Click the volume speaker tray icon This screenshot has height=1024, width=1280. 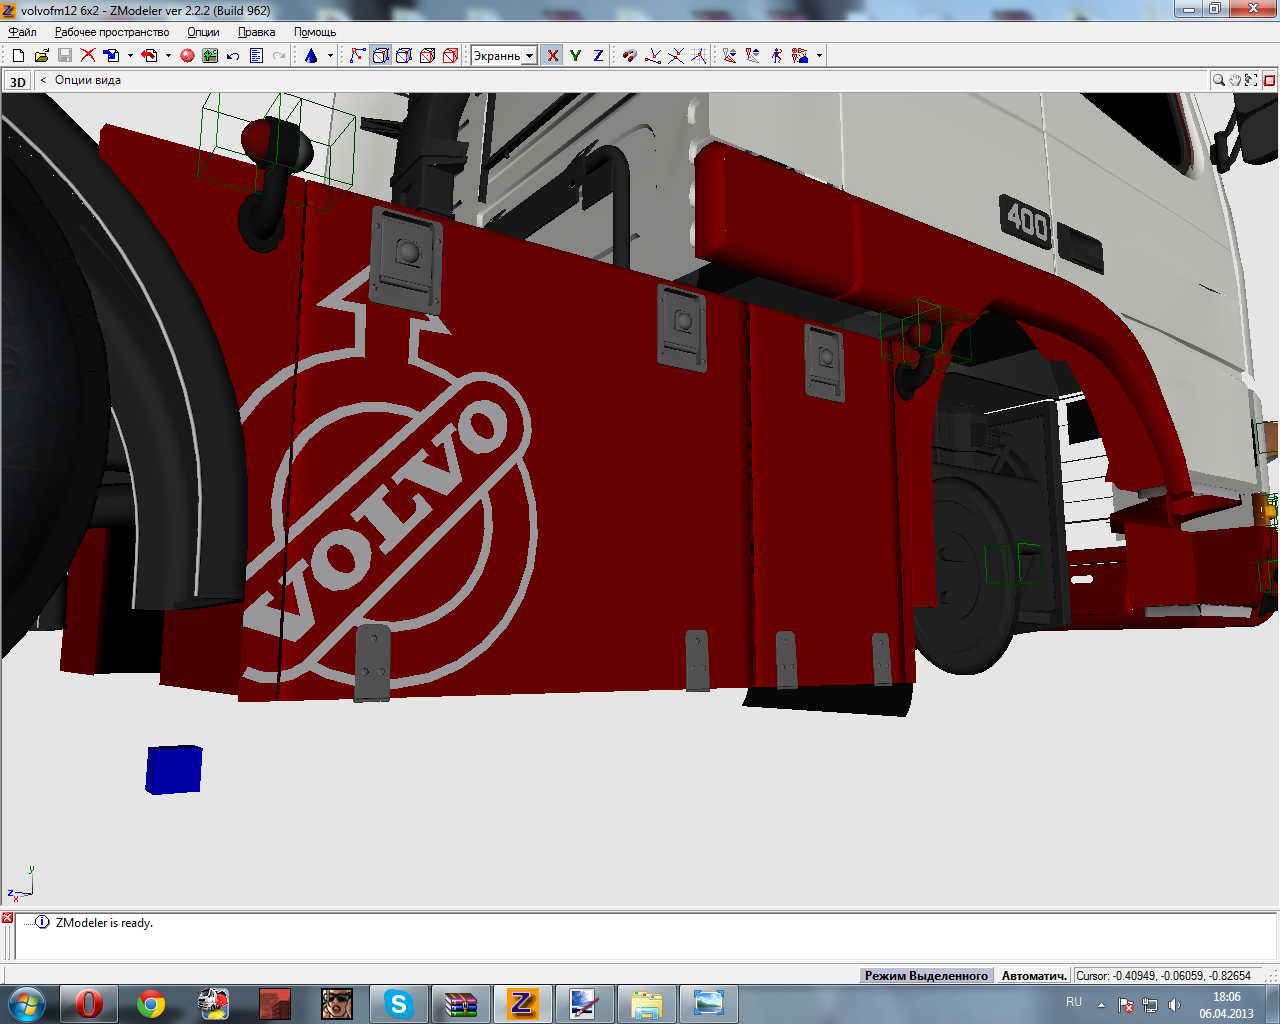coord(1174,1005)
